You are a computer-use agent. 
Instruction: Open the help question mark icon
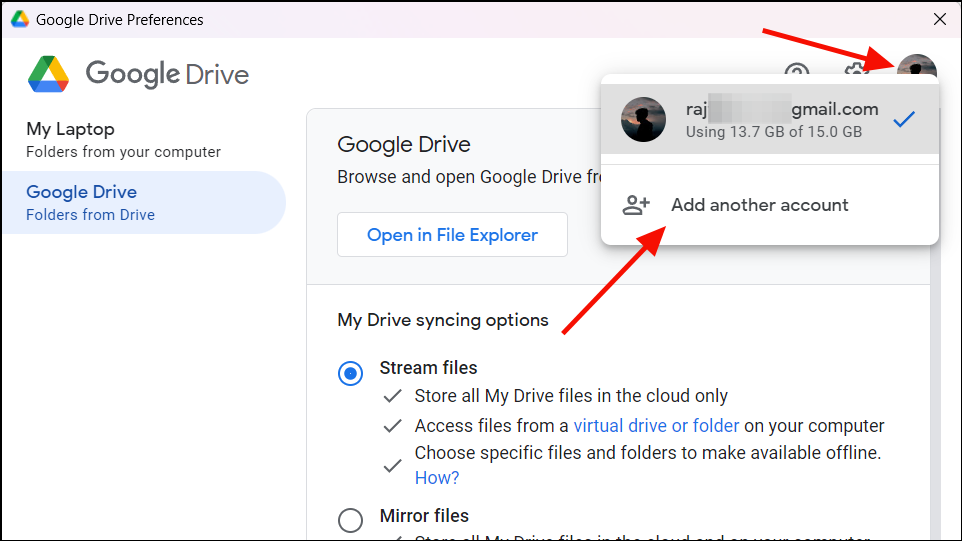coord(796,68)
